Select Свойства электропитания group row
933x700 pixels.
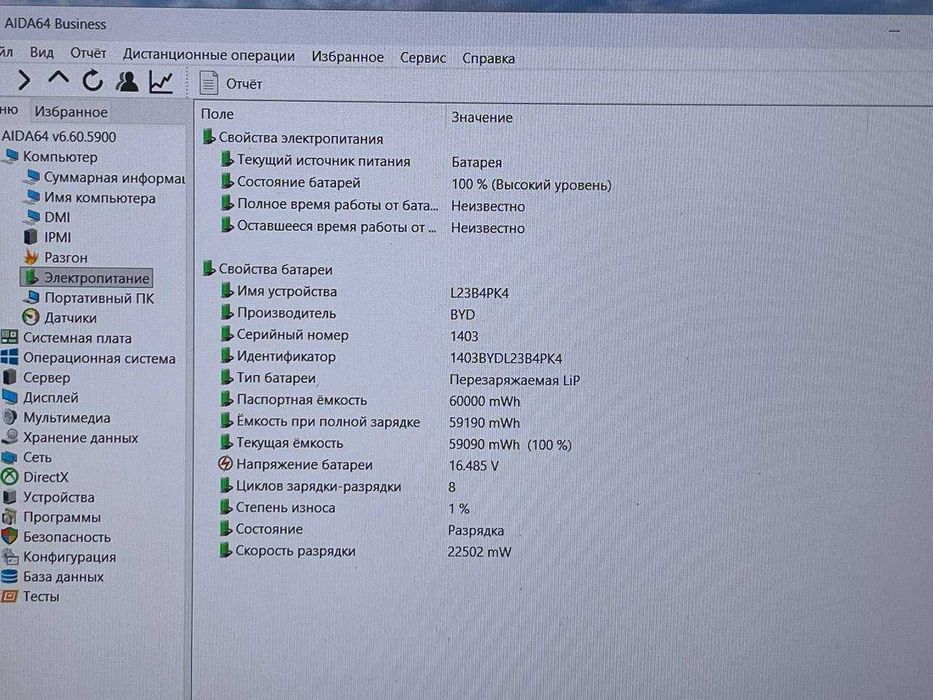point(293,138)
